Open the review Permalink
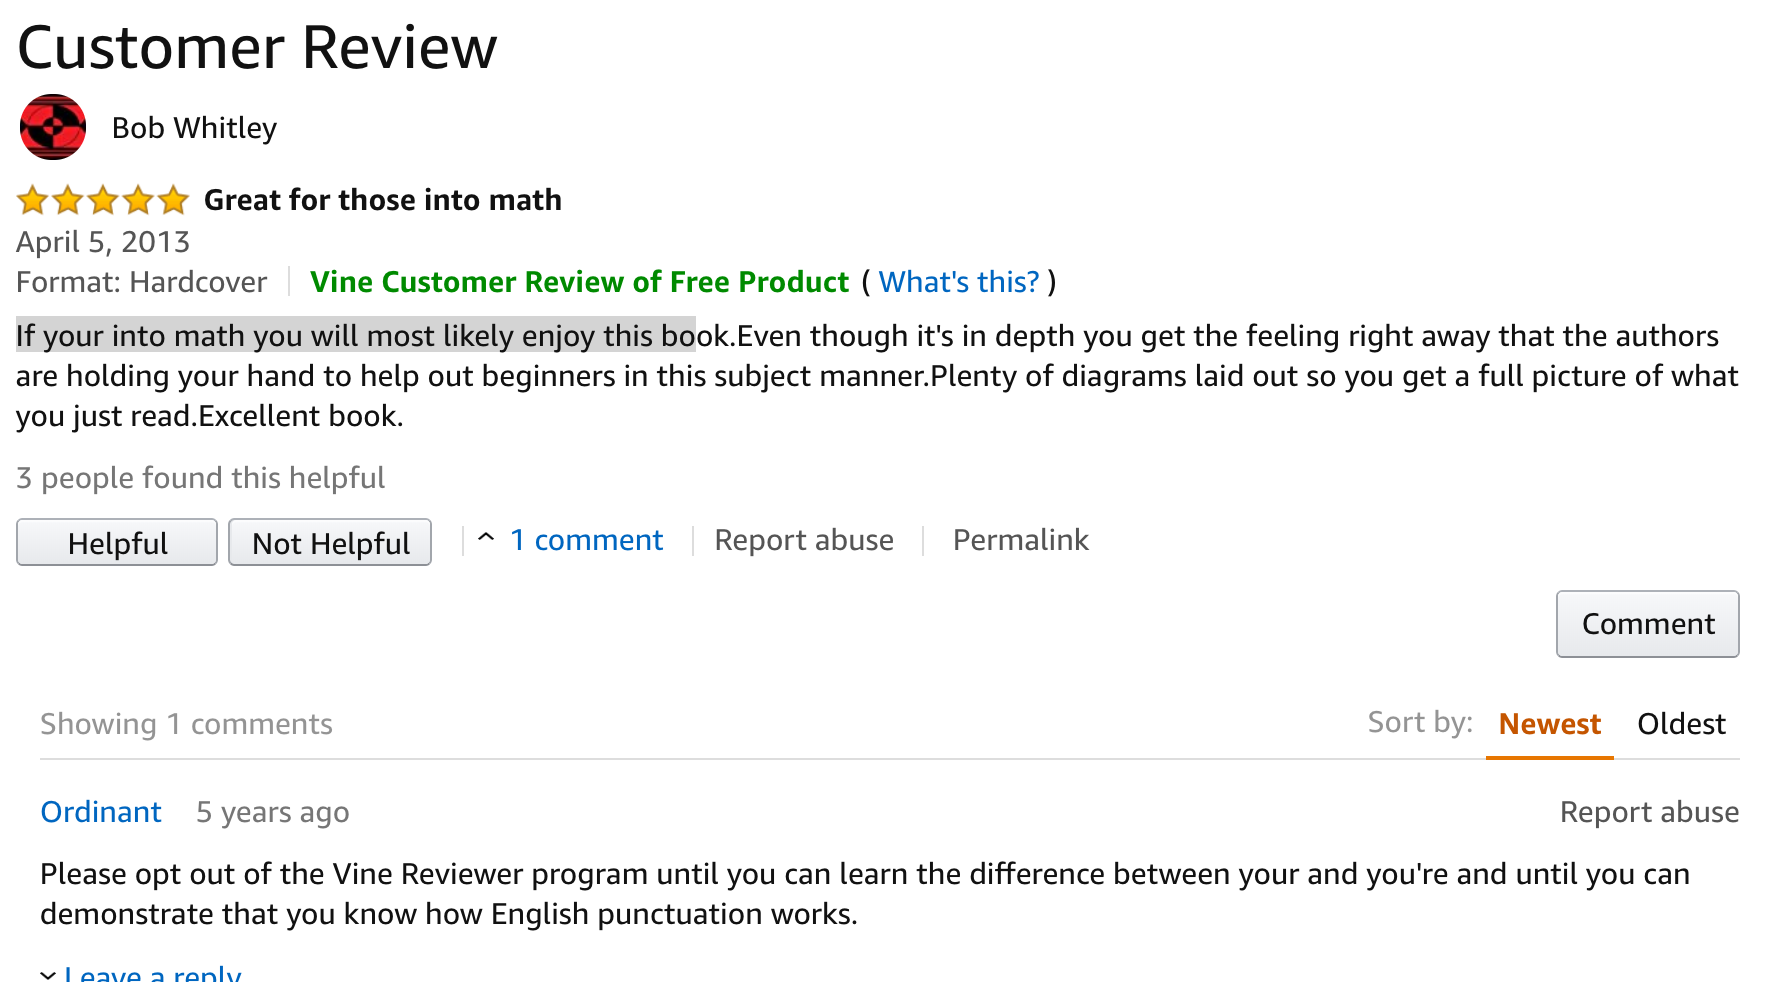 point(1020,540)
